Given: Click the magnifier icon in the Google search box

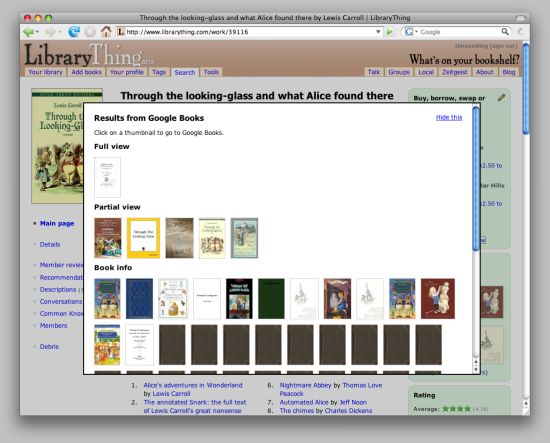Looking at the screenshot, I should 505,32.
